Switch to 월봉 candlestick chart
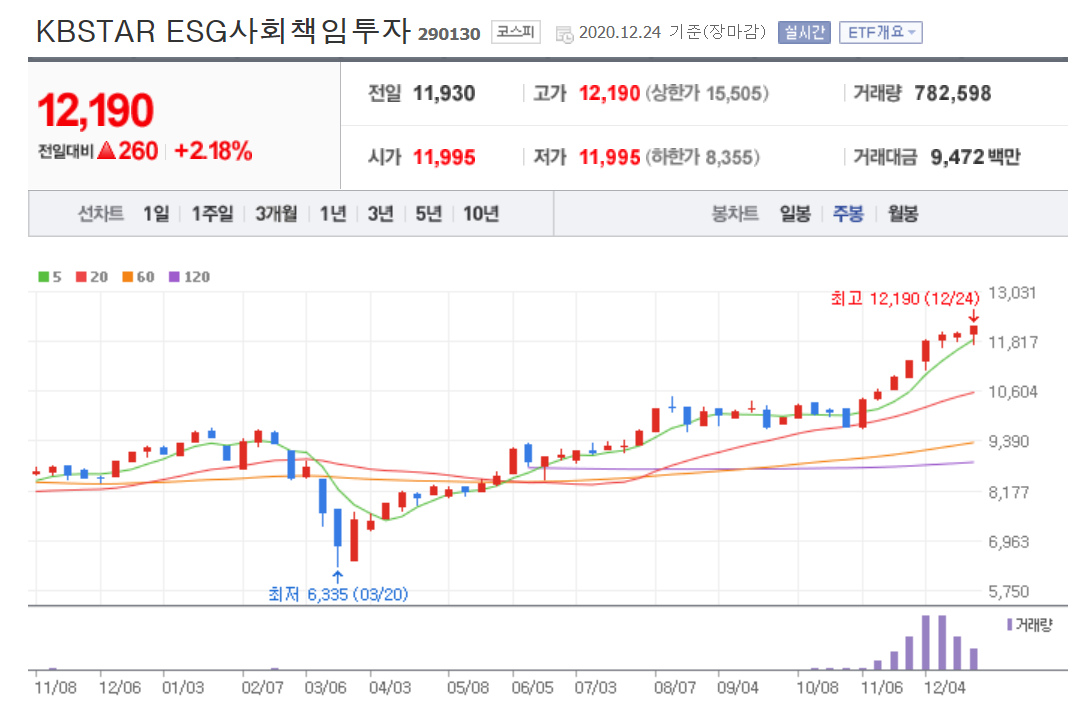Image resolution: width=1068 pixels, height=719 pixels. point(903,214)
